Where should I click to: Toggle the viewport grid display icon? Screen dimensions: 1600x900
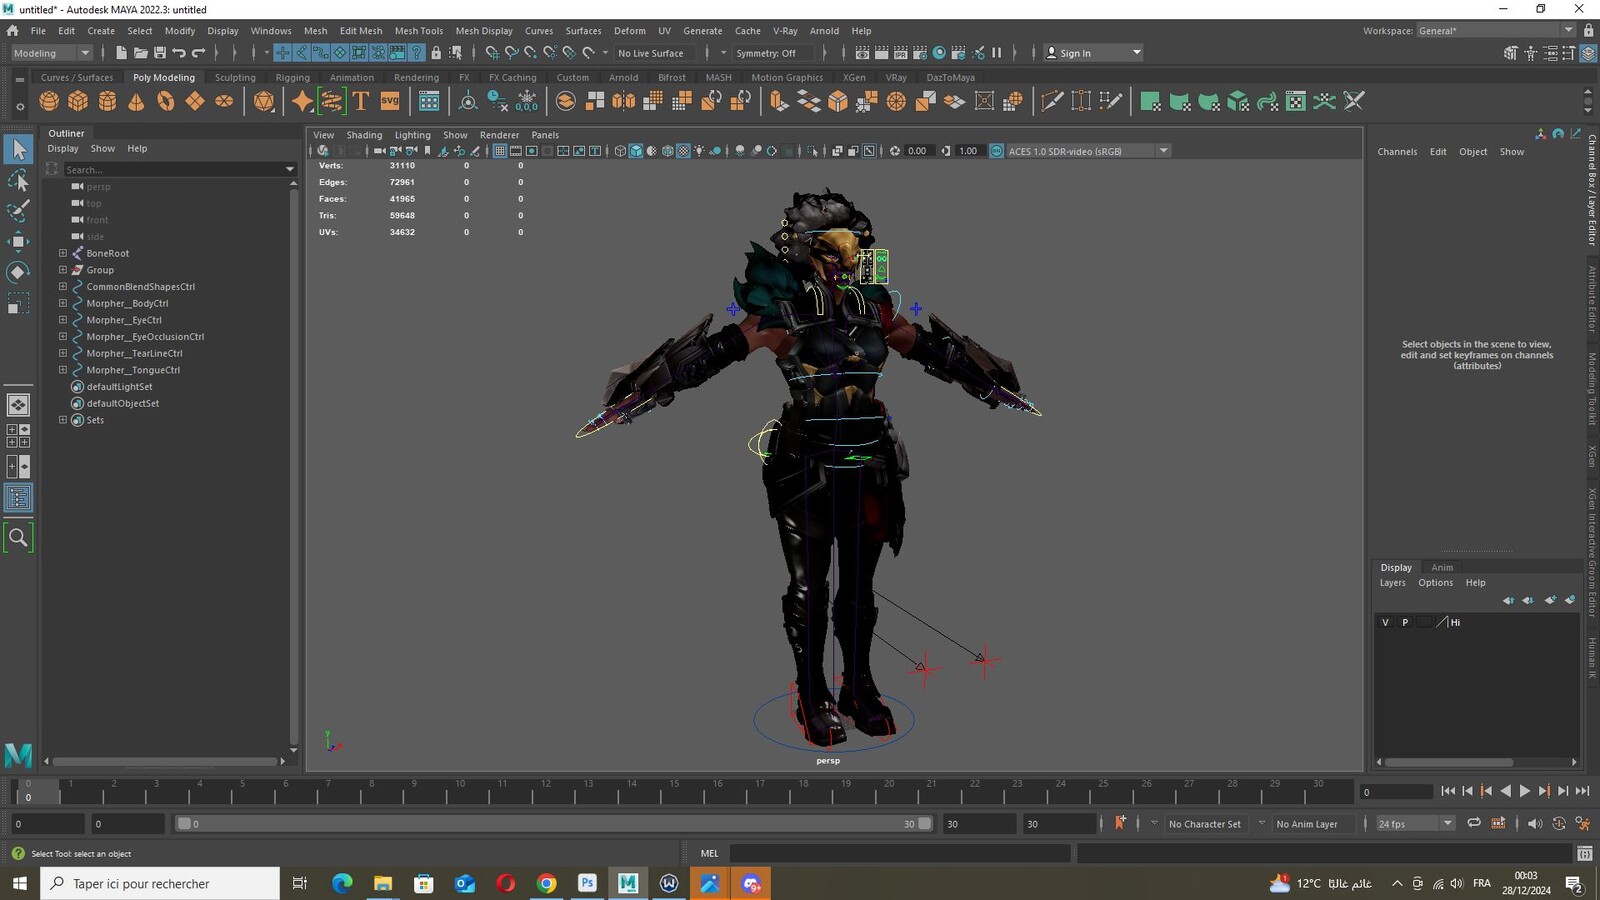(x=499, y=151)
